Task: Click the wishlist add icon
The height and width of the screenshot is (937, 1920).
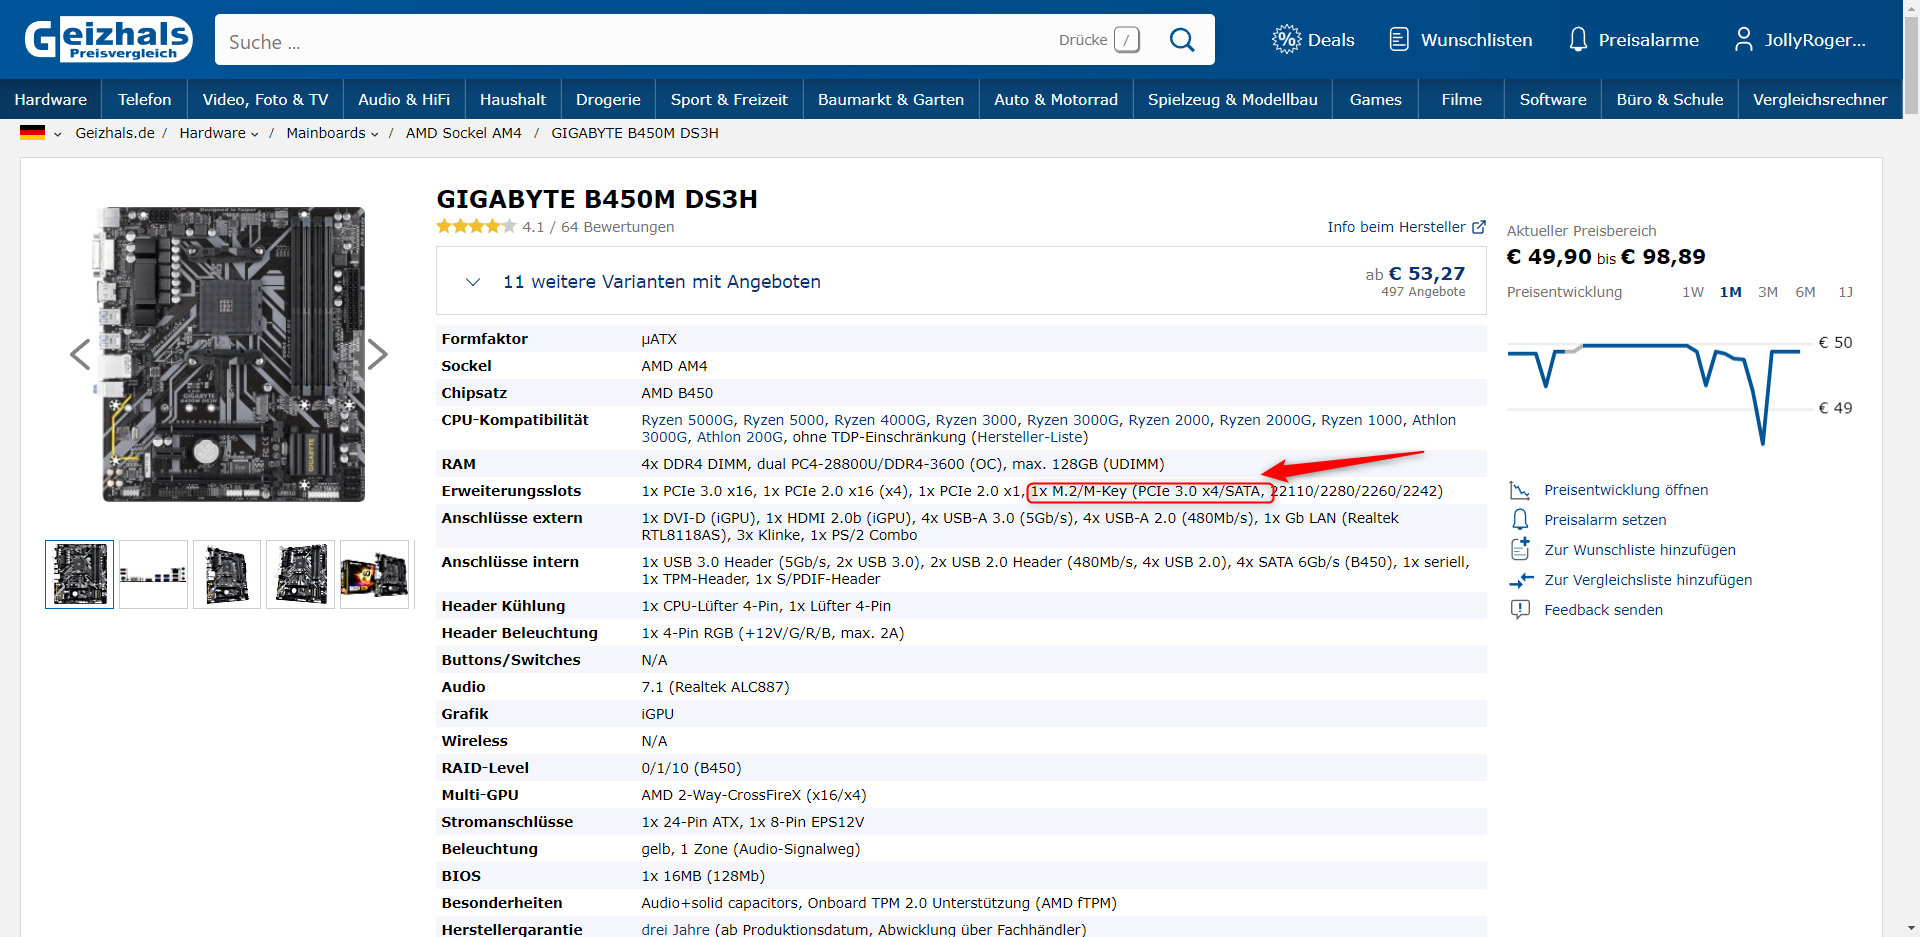Action: tap(1520, 549)
